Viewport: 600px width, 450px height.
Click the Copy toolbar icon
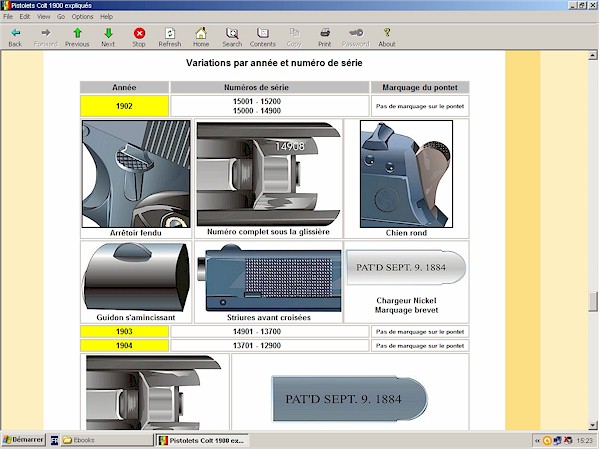click(294, 33)
